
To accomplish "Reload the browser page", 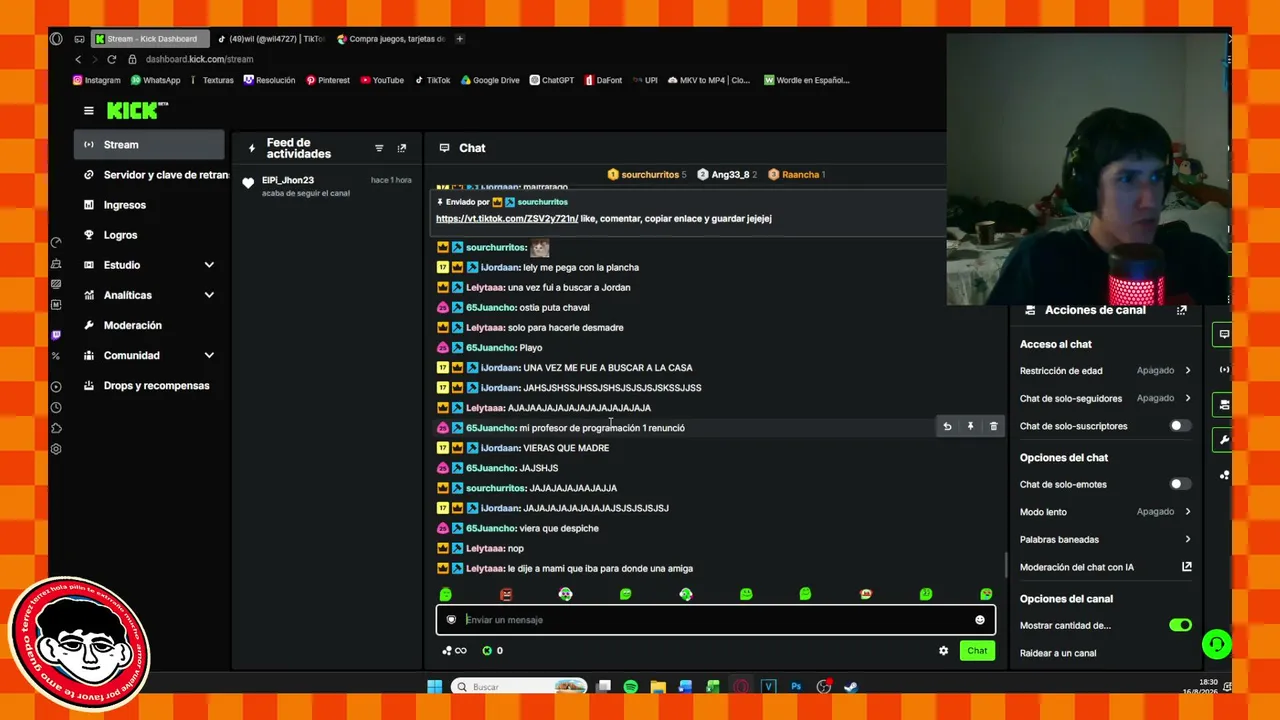I will pos(111,59).
